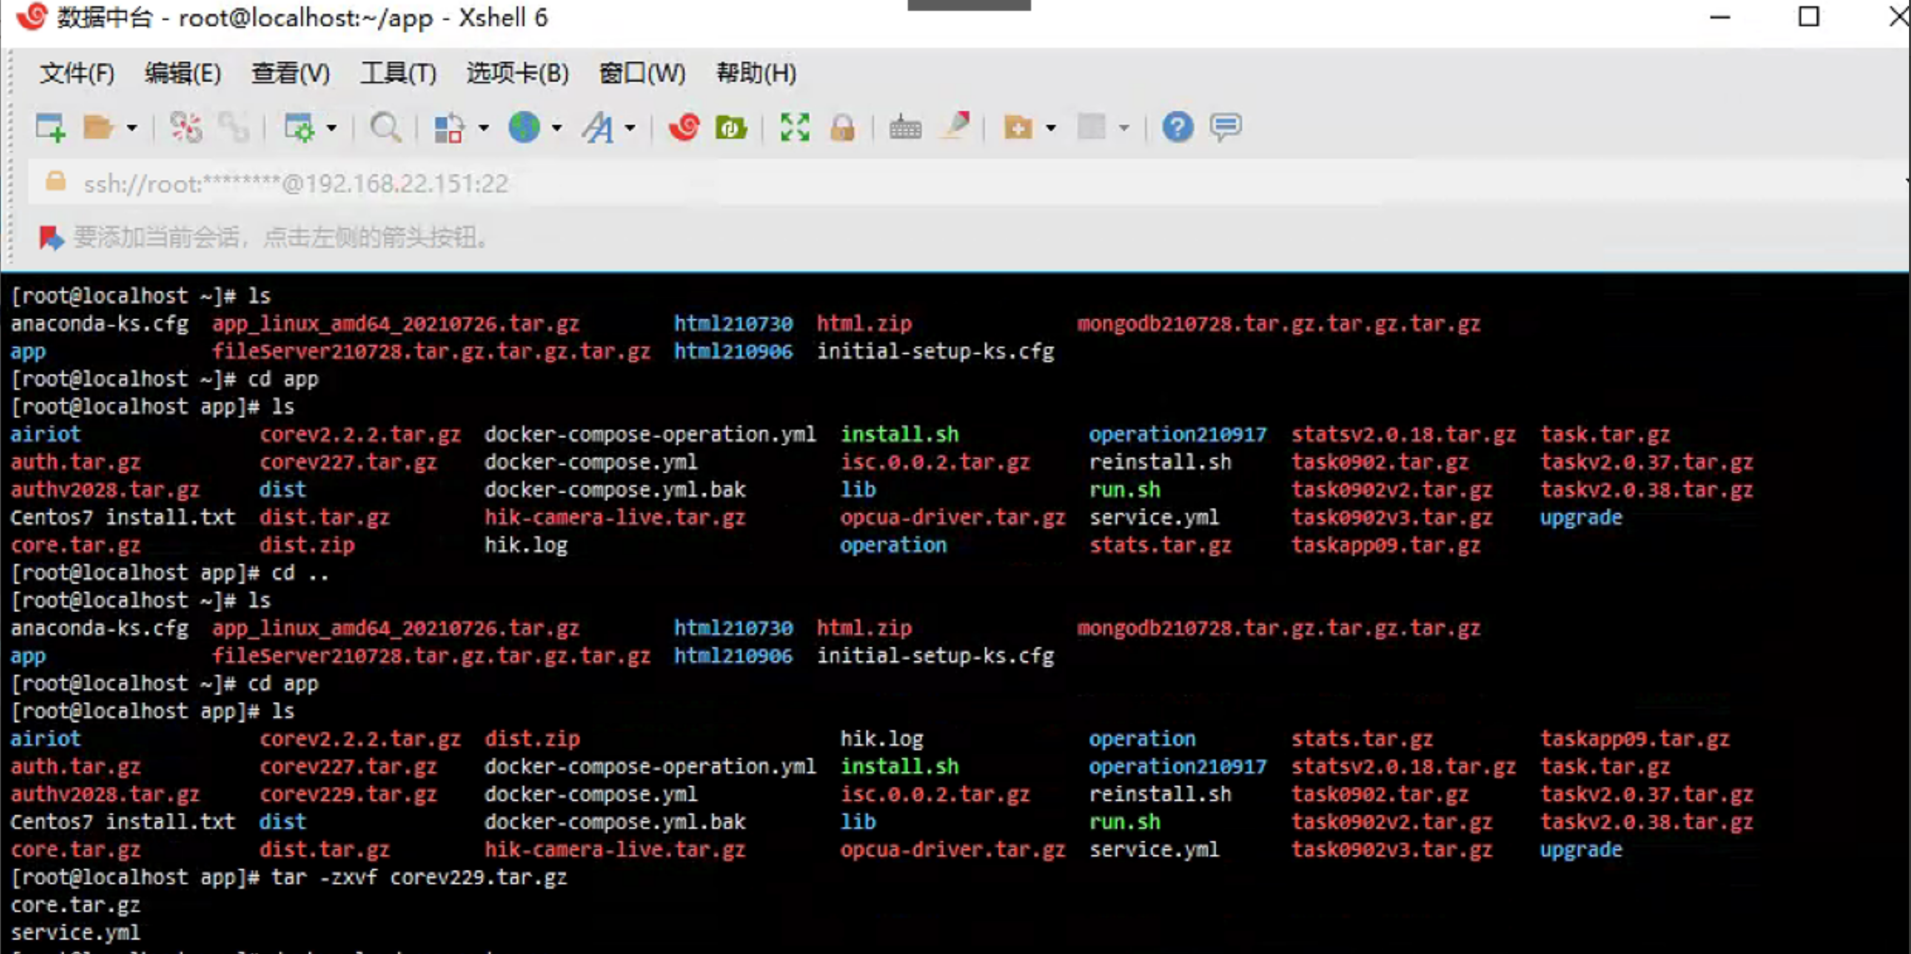Expand the globe encoding dropdown arrow
The height and width of the screenshot is (954, 1911).
[557, 128]
